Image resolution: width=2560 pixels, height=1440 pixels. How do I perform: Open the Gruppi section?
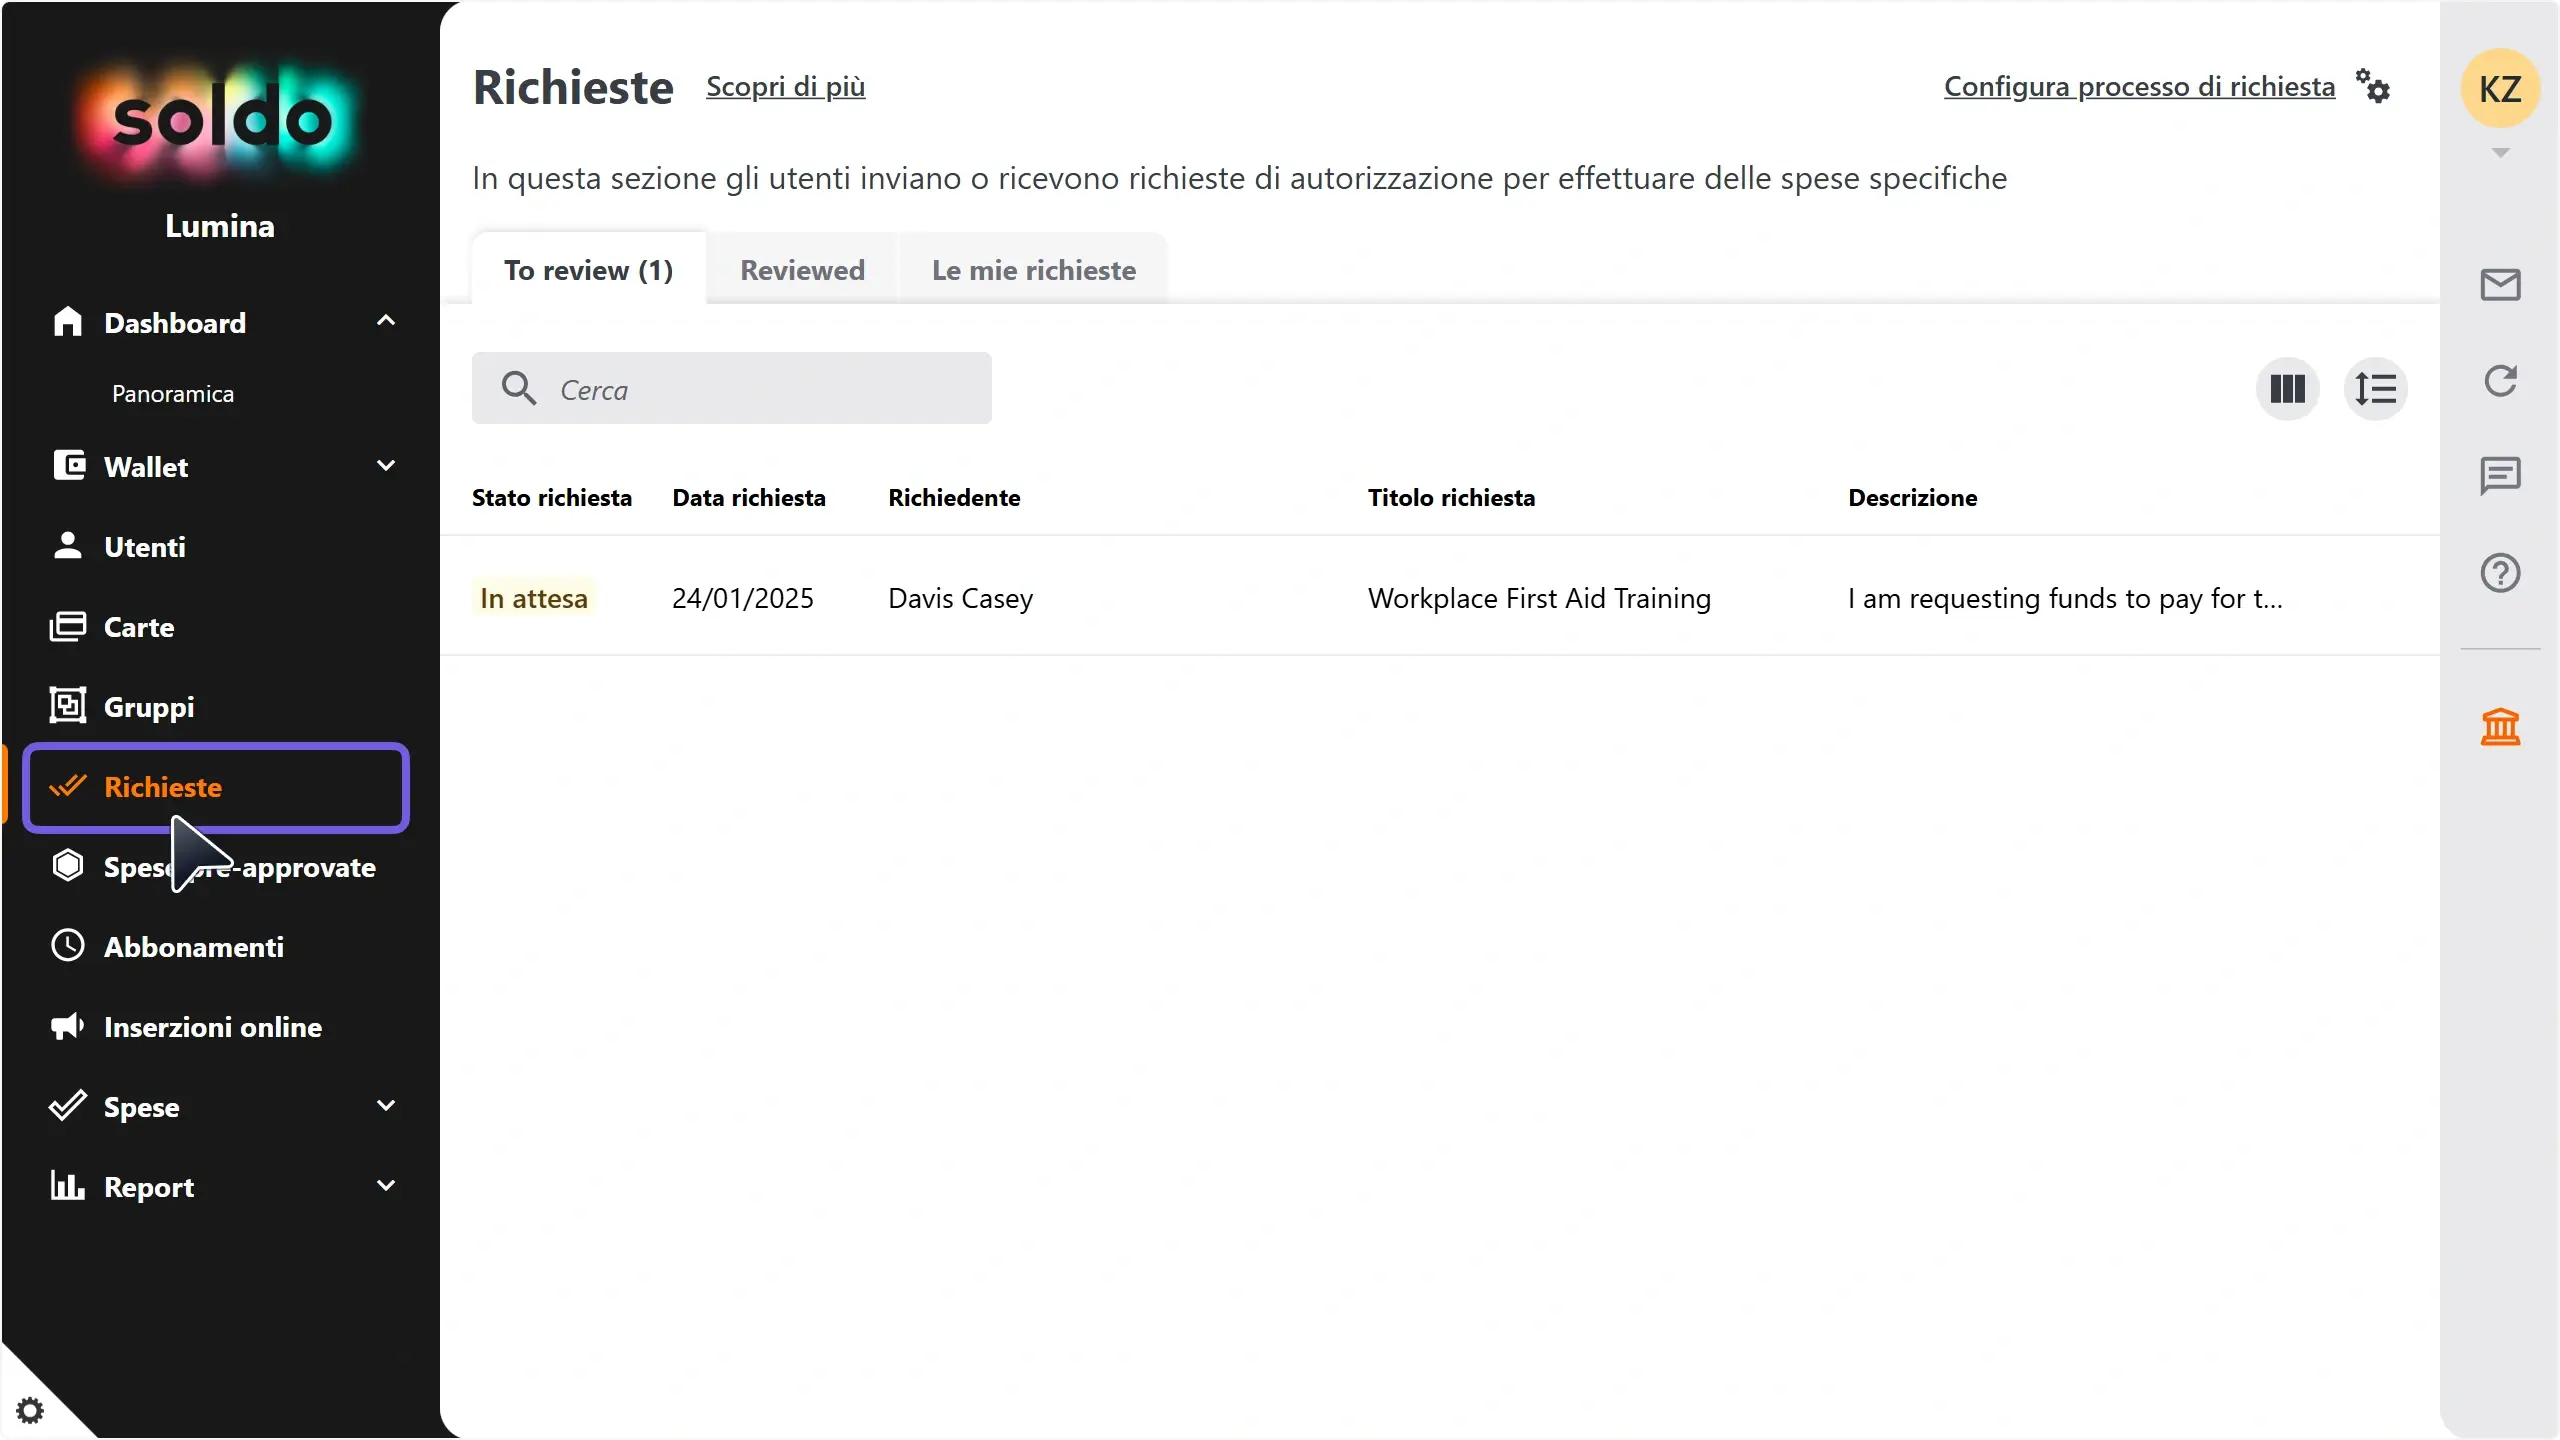pyautogui.click(x=149, y=707)
